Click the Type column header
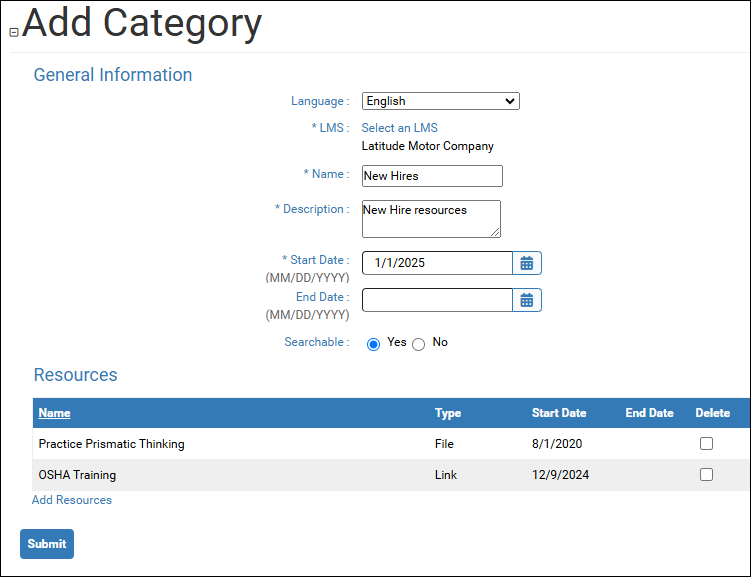Screen dimensions: 751x577 tap(447, 413)
